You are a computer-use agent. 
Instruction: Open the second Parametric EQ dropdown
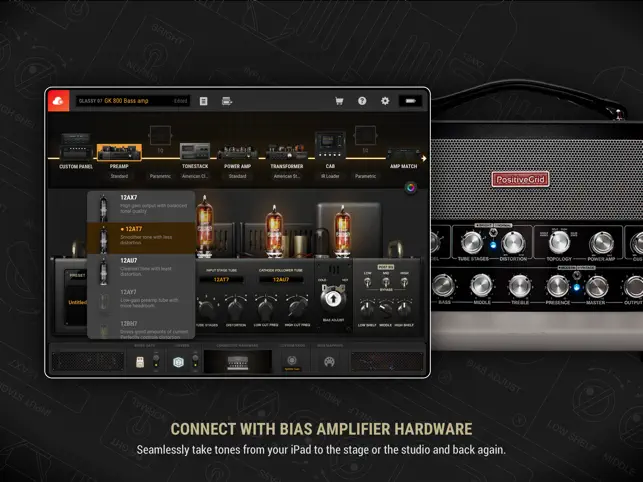365,176
